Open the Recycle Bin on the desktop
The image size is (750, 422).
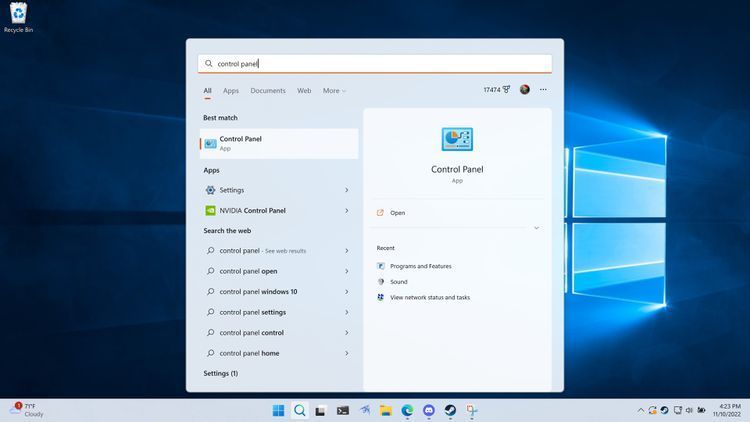(x=18, y=15)
